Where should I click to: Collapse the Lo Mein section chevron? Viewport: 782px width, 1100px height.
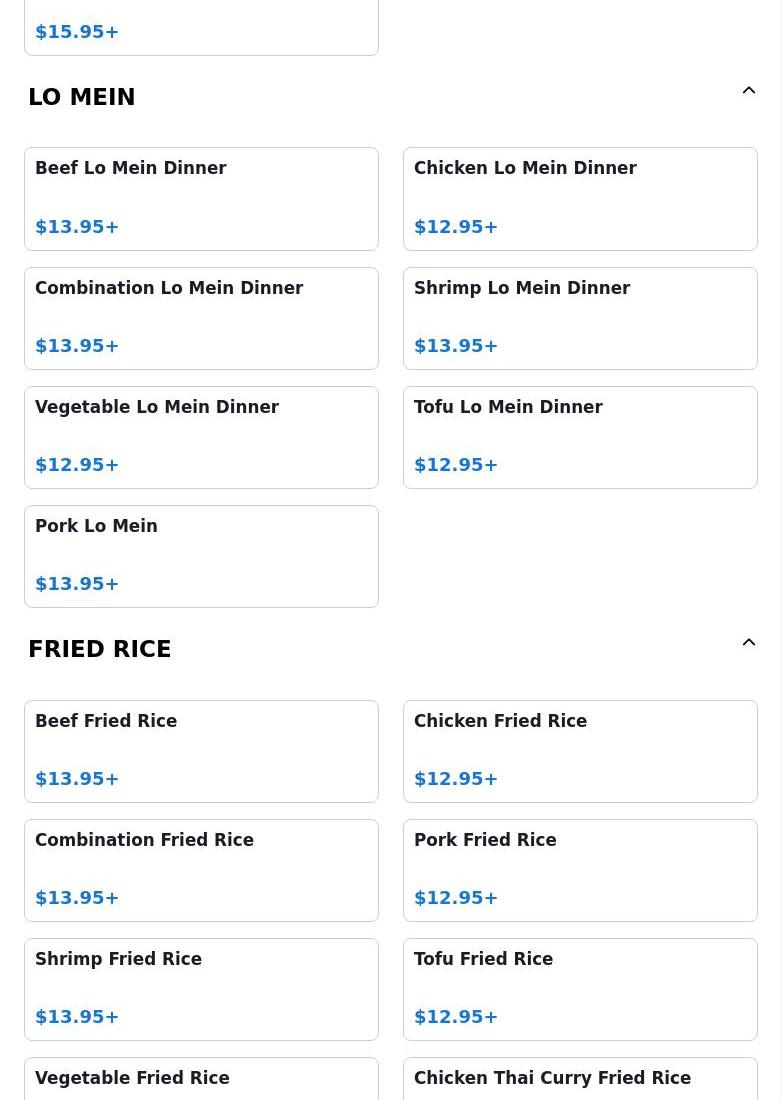click(748, 91)
